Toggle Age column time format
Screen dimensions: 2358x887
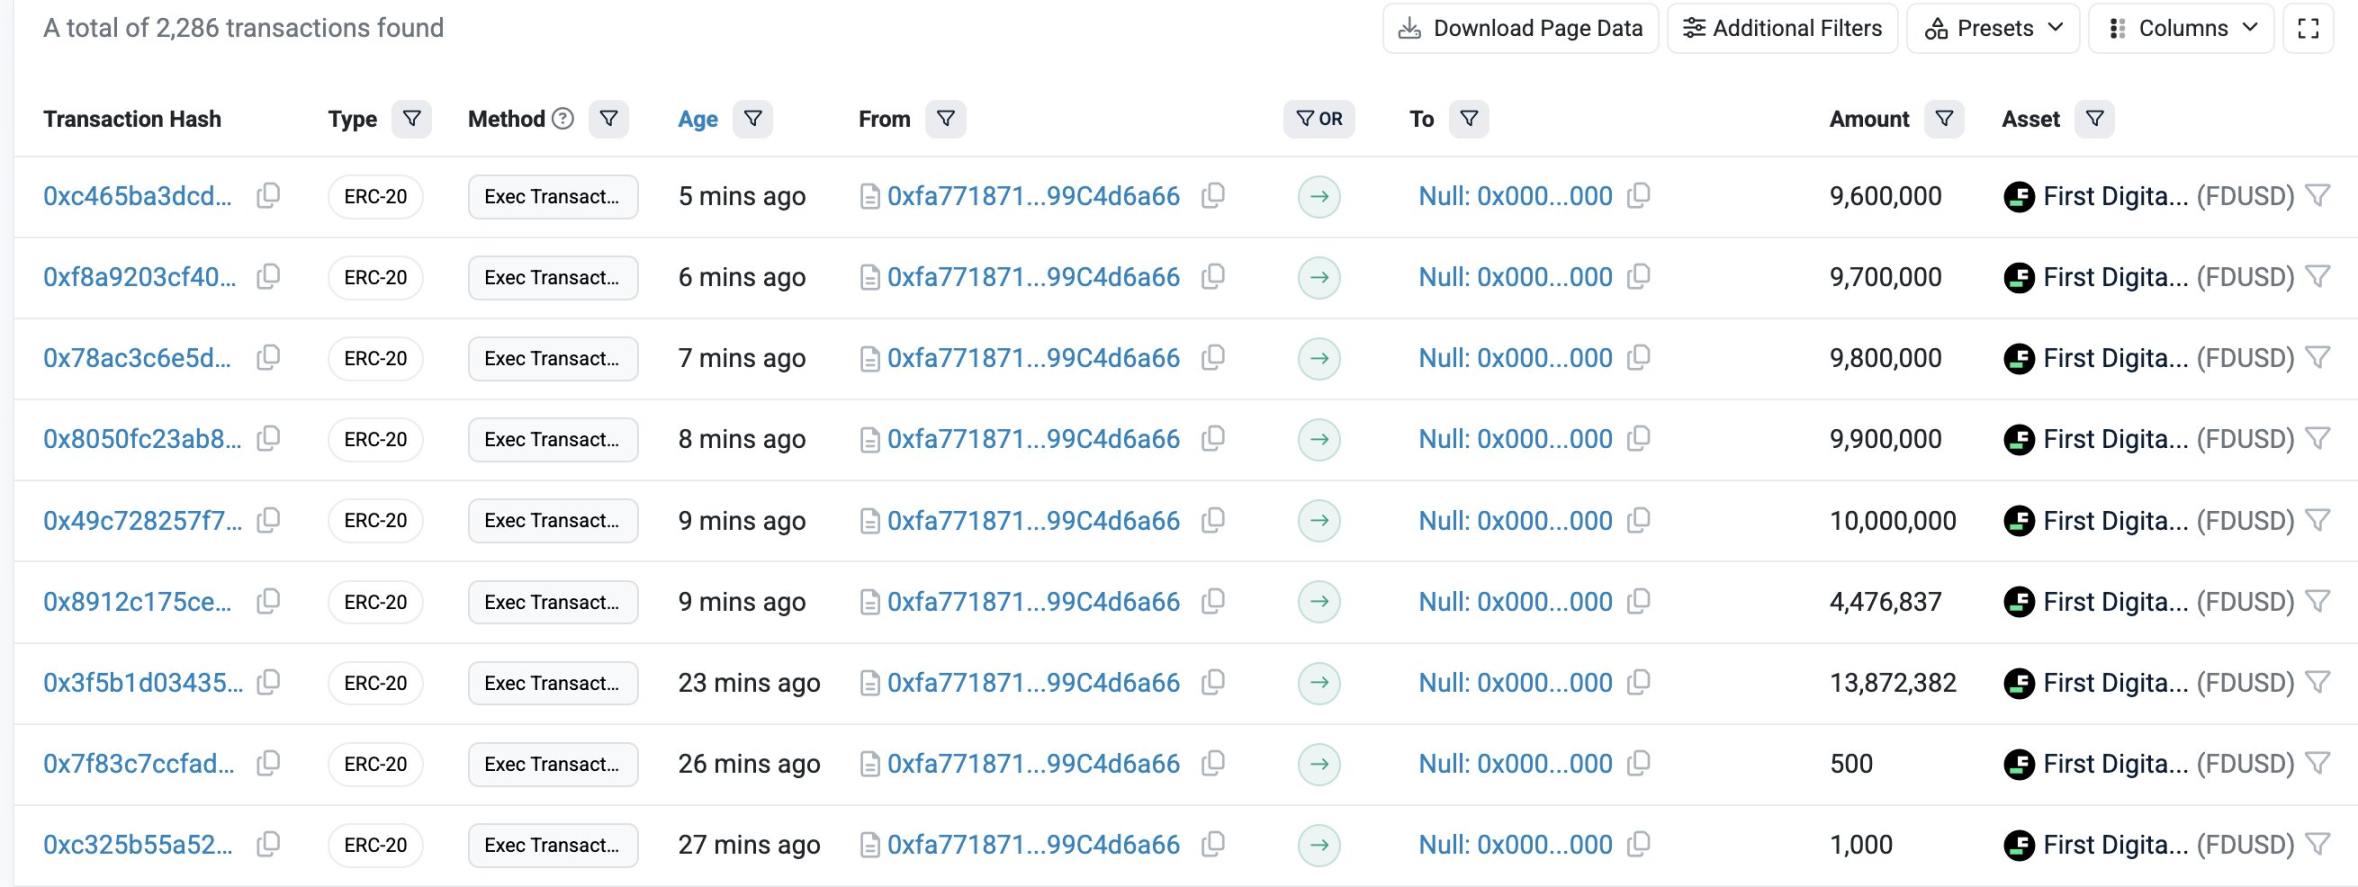pos(697,119)
